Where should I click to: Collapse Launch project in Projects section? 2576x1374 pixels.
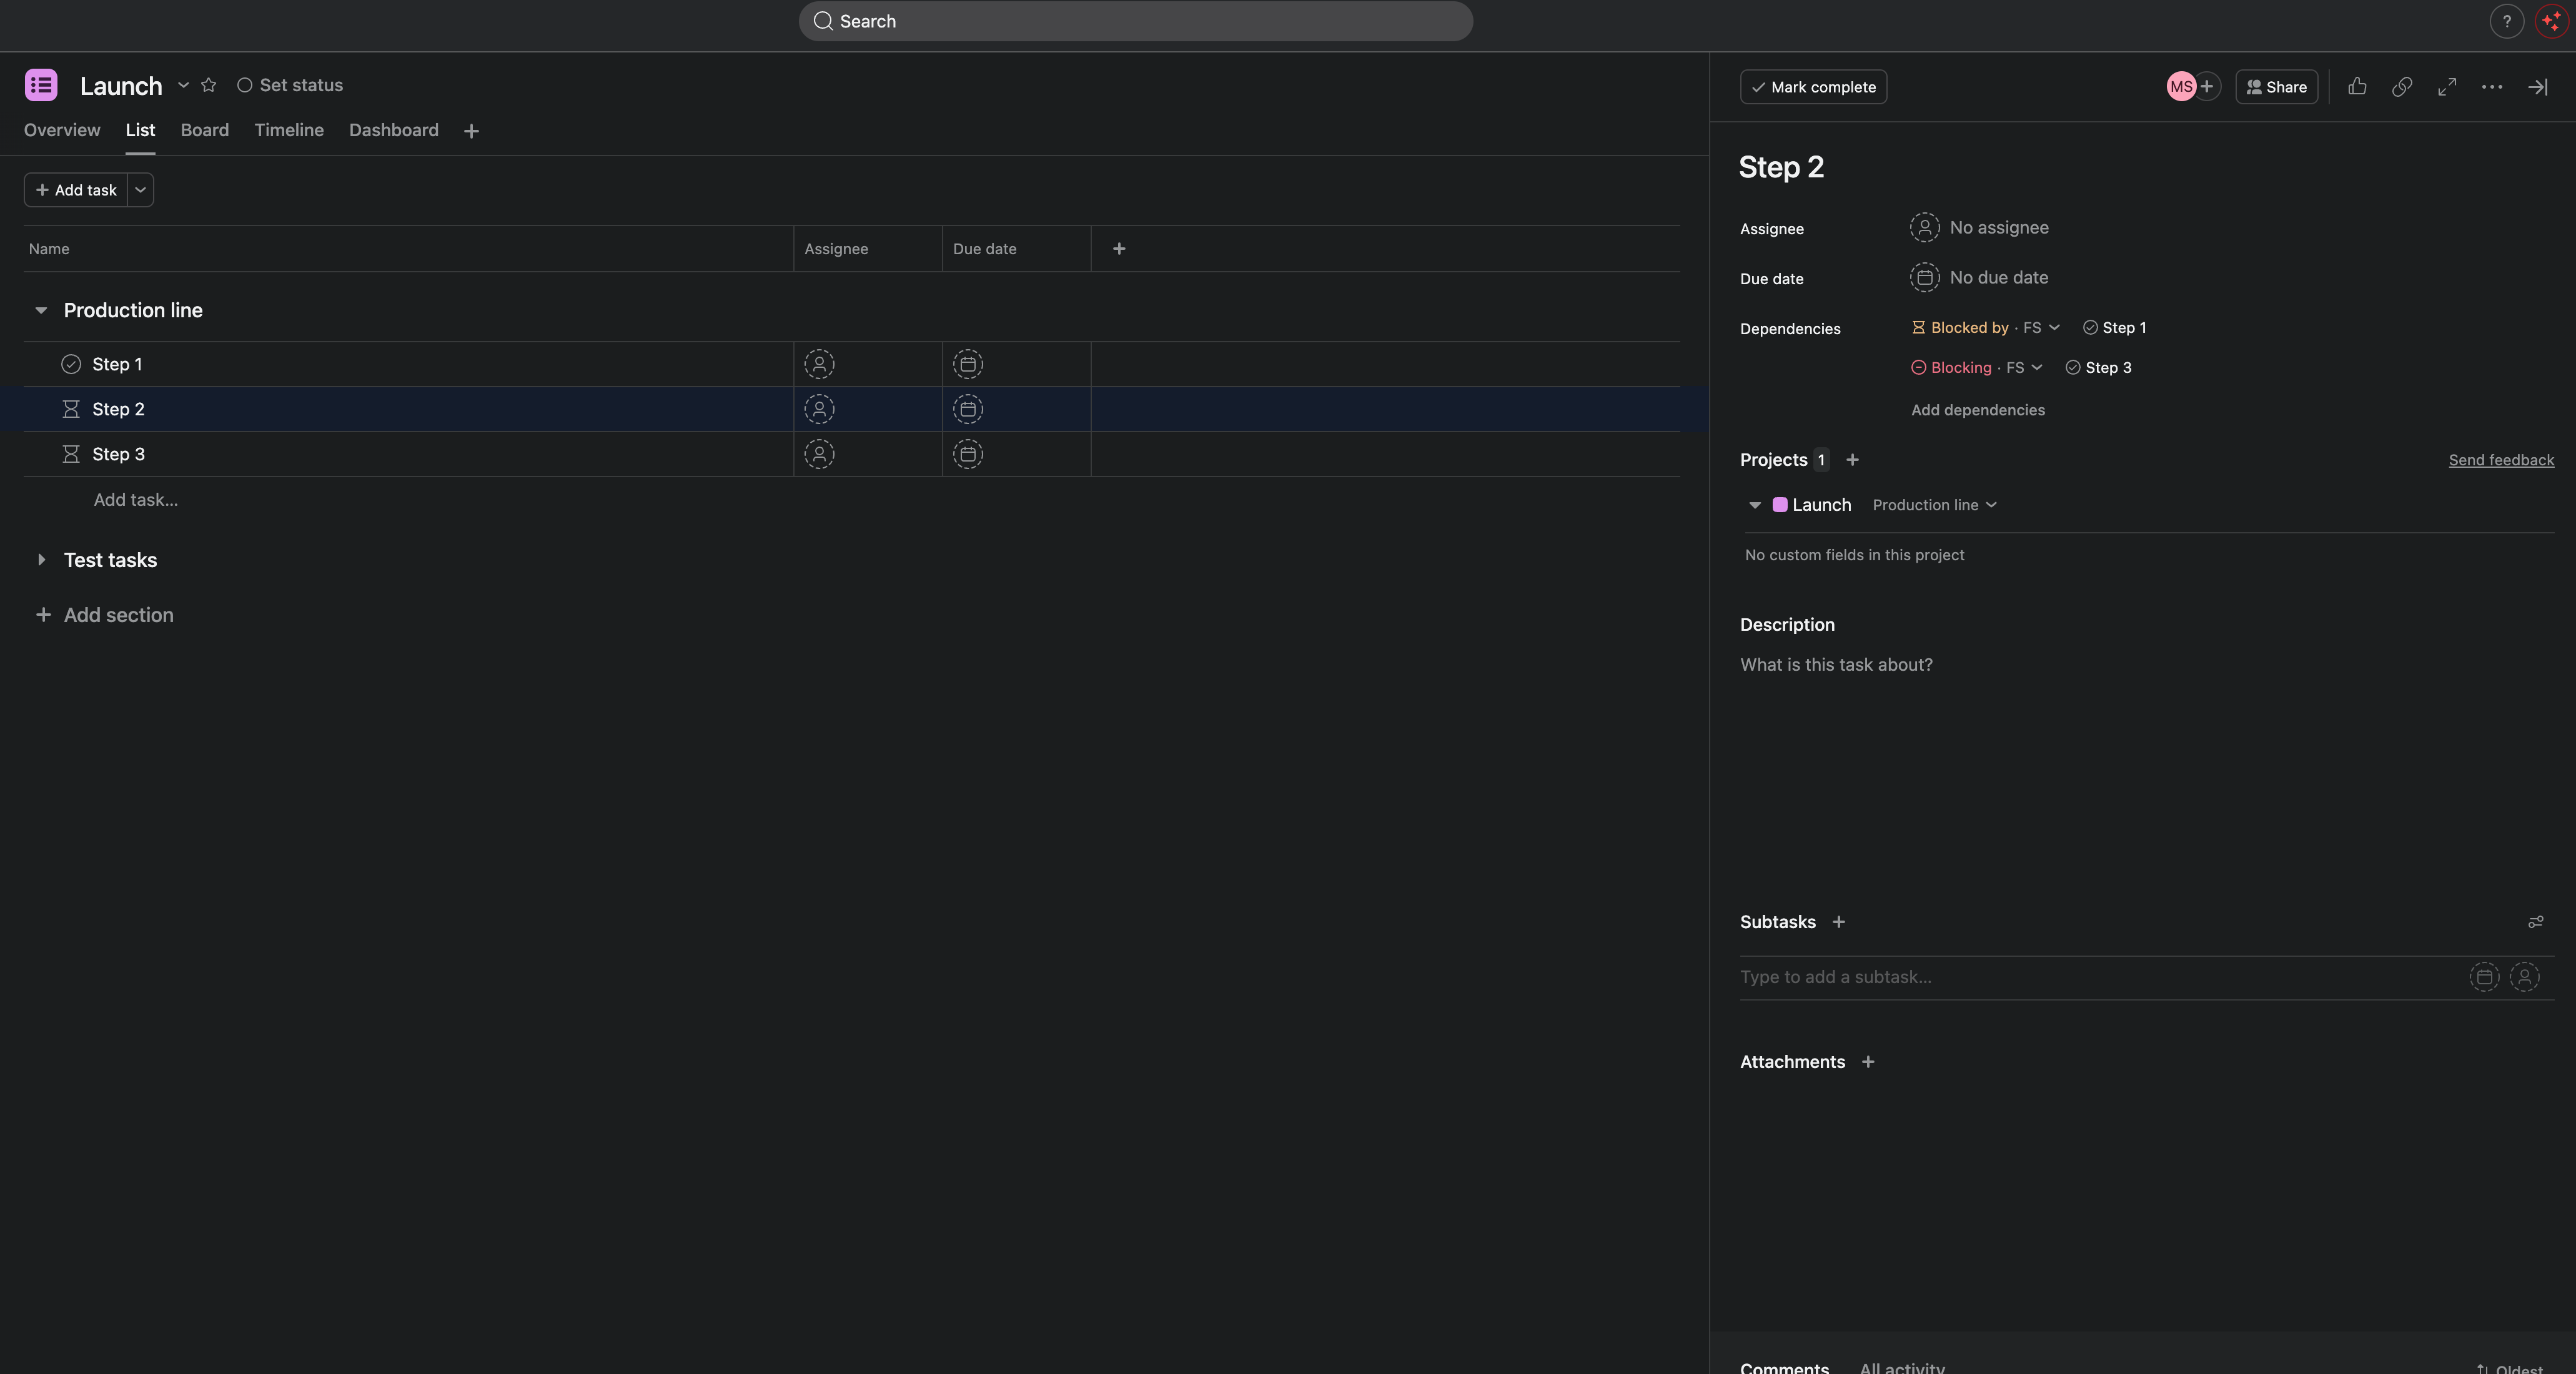point(1754,505)
